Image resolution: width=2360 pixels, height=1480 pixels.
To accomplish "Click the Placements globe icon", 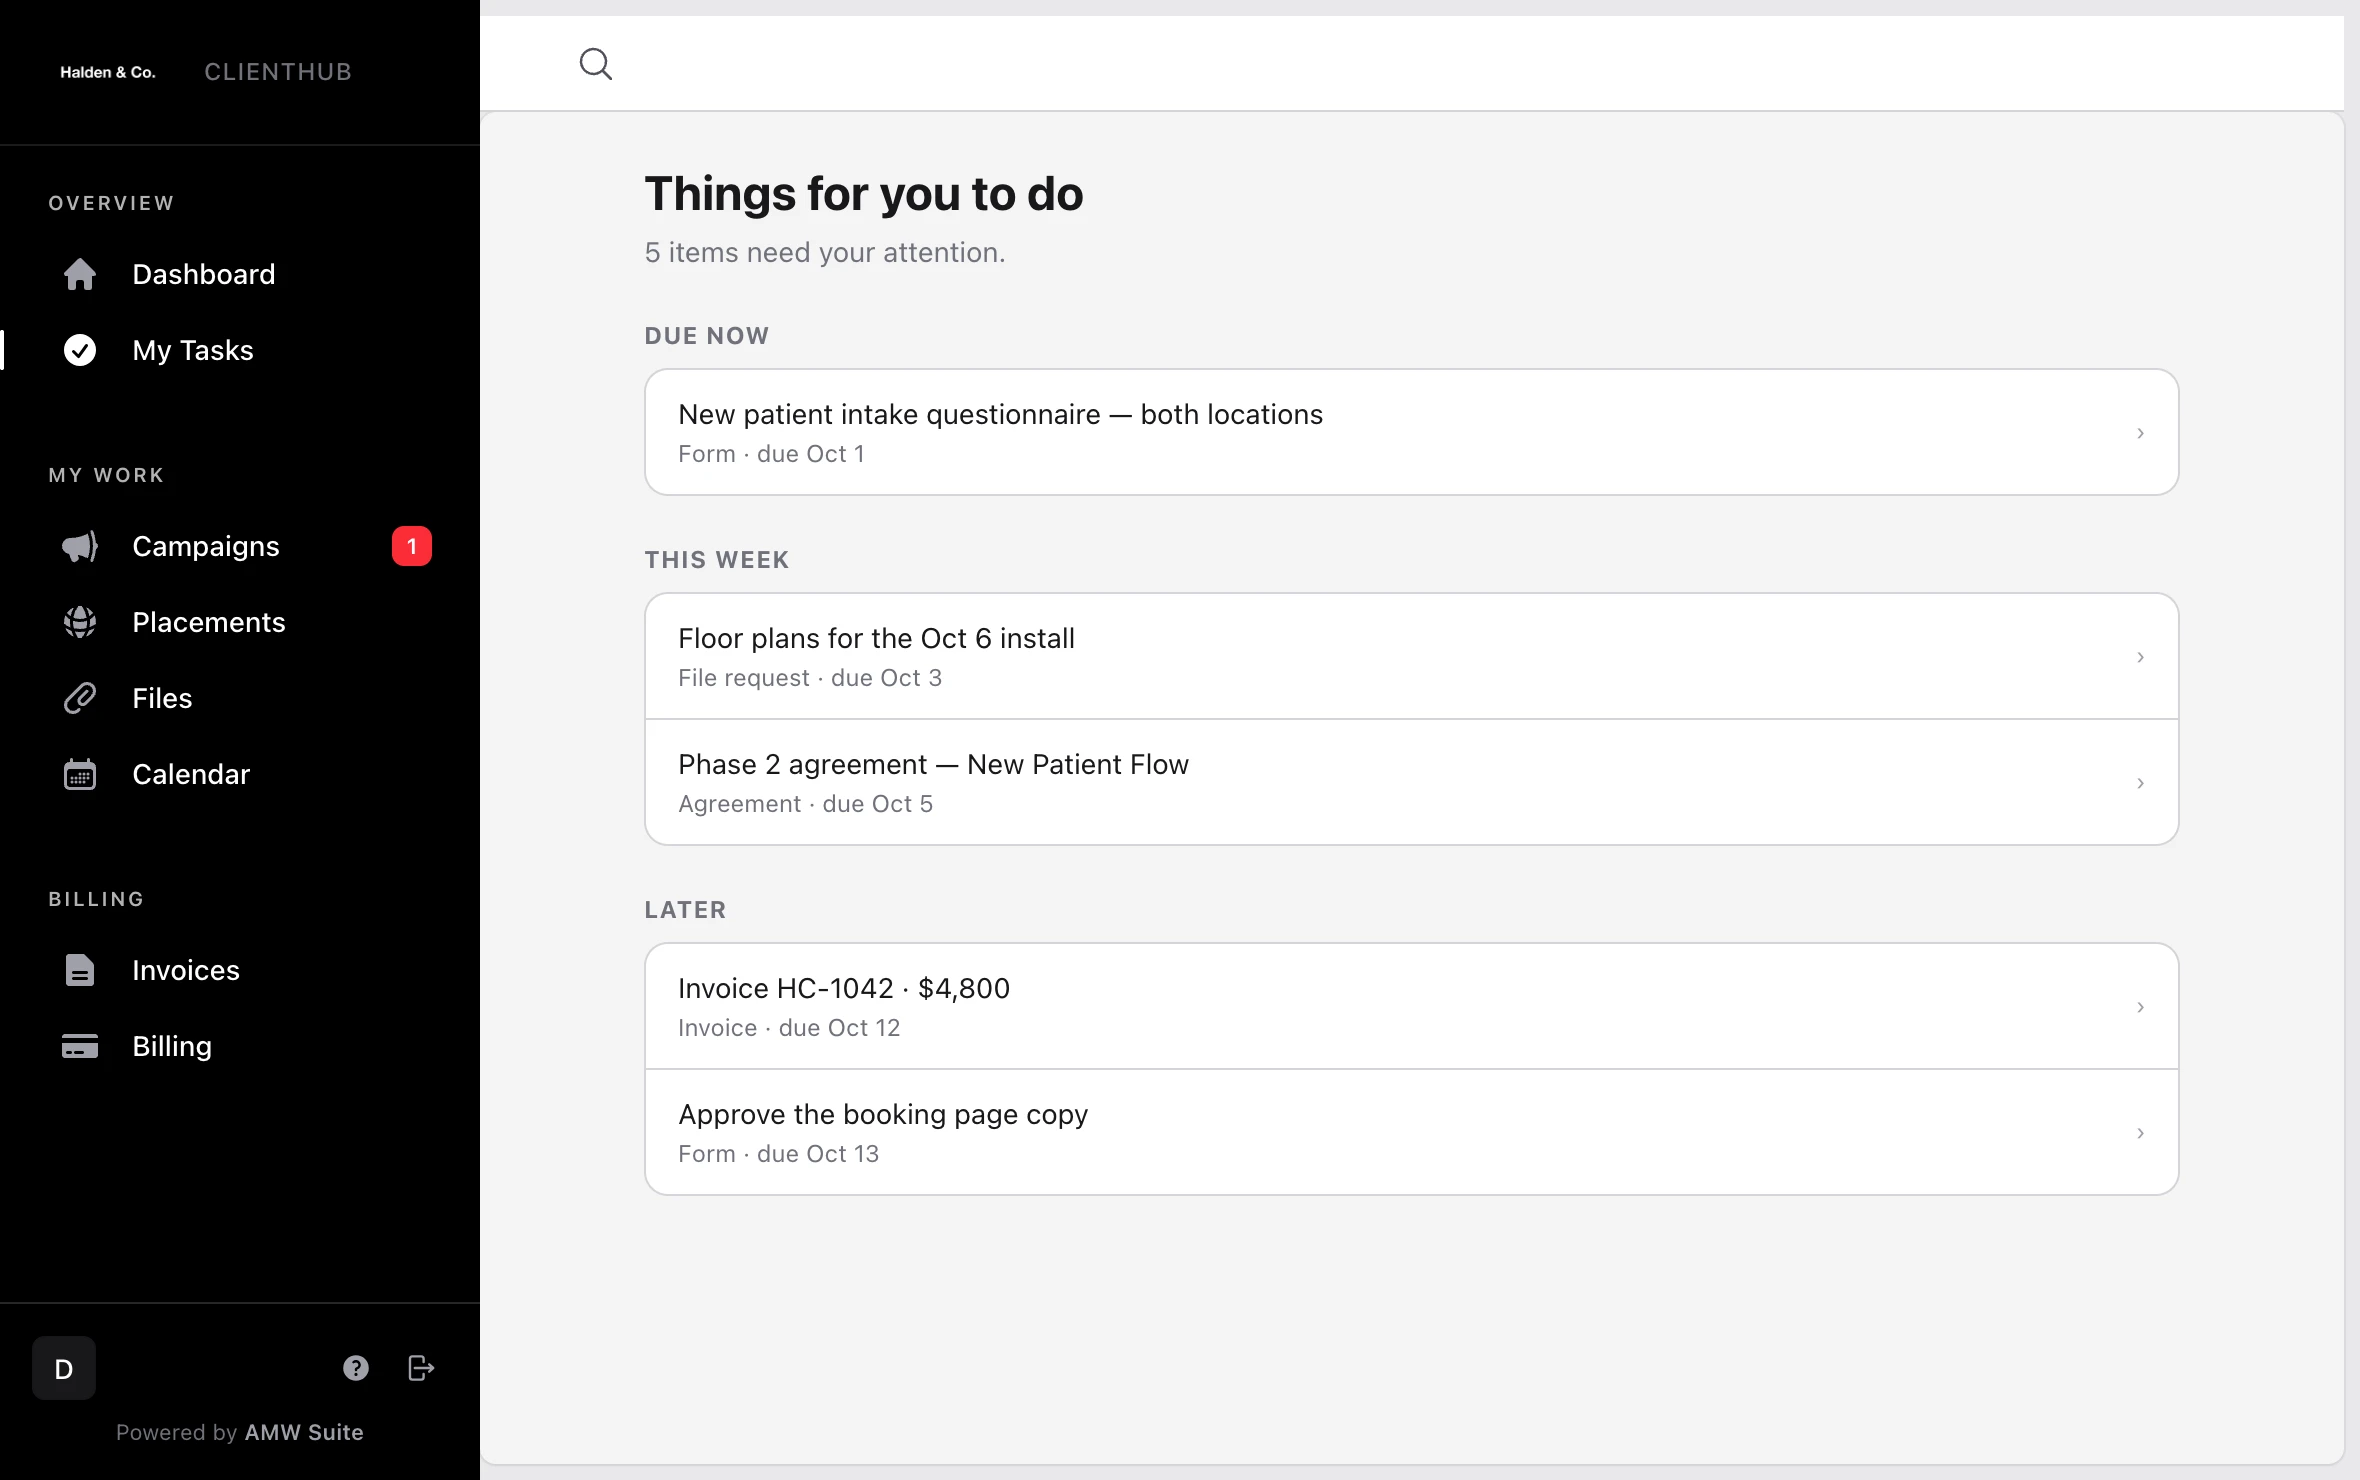I will pos(80,622).
